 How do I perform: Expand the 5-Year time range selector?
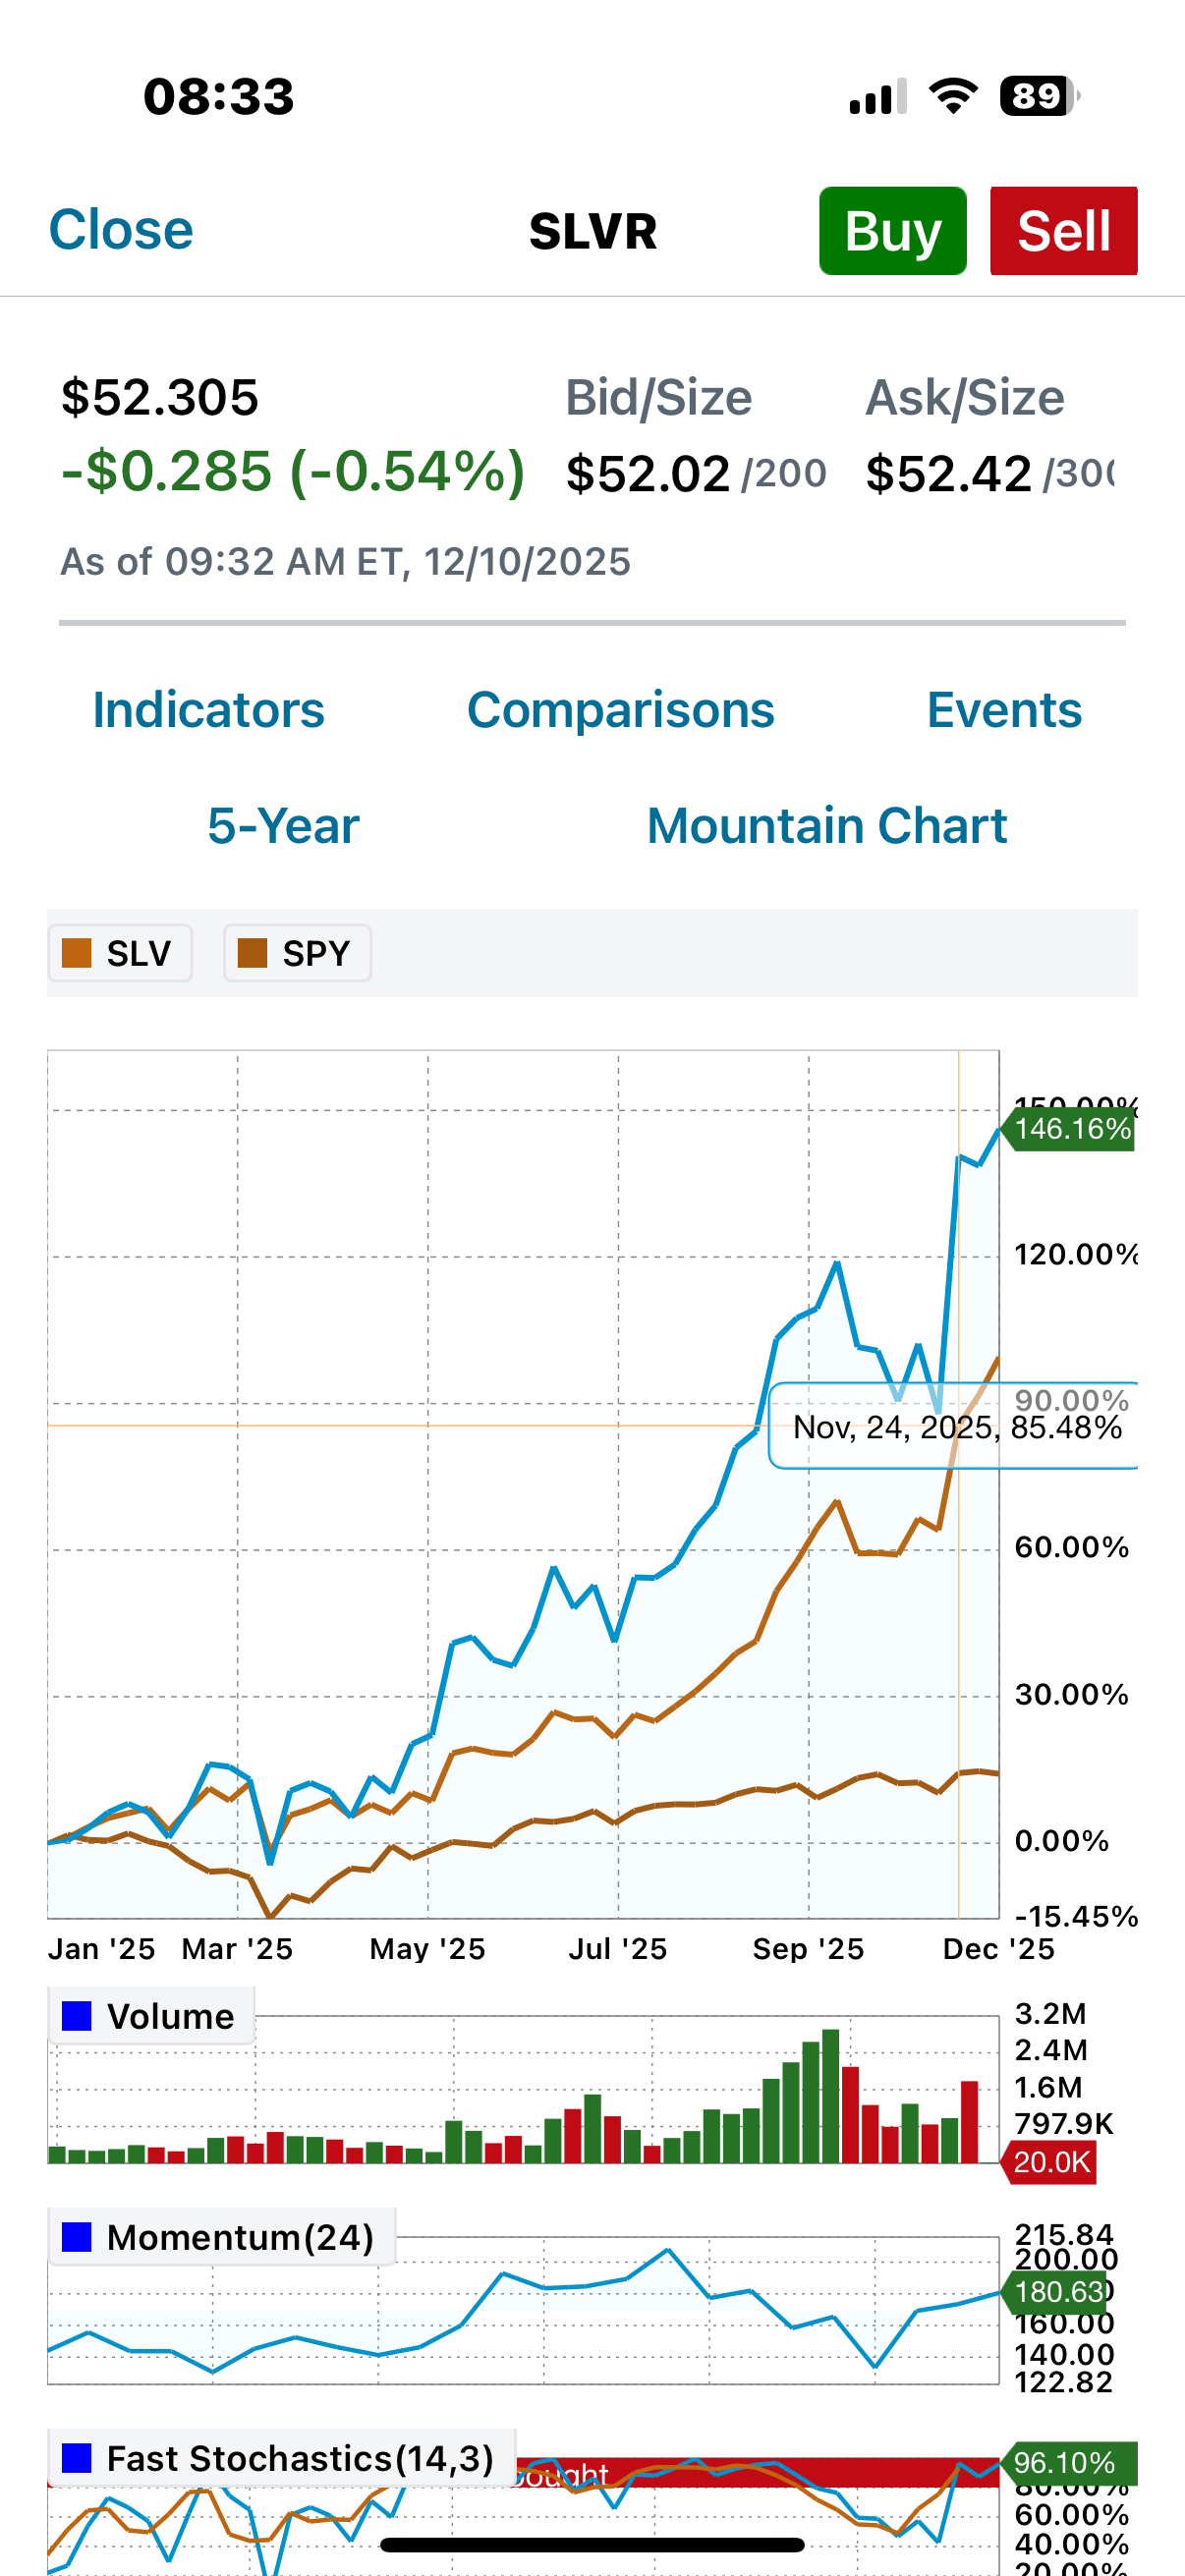pyautogui.click(x=283, y=826)
